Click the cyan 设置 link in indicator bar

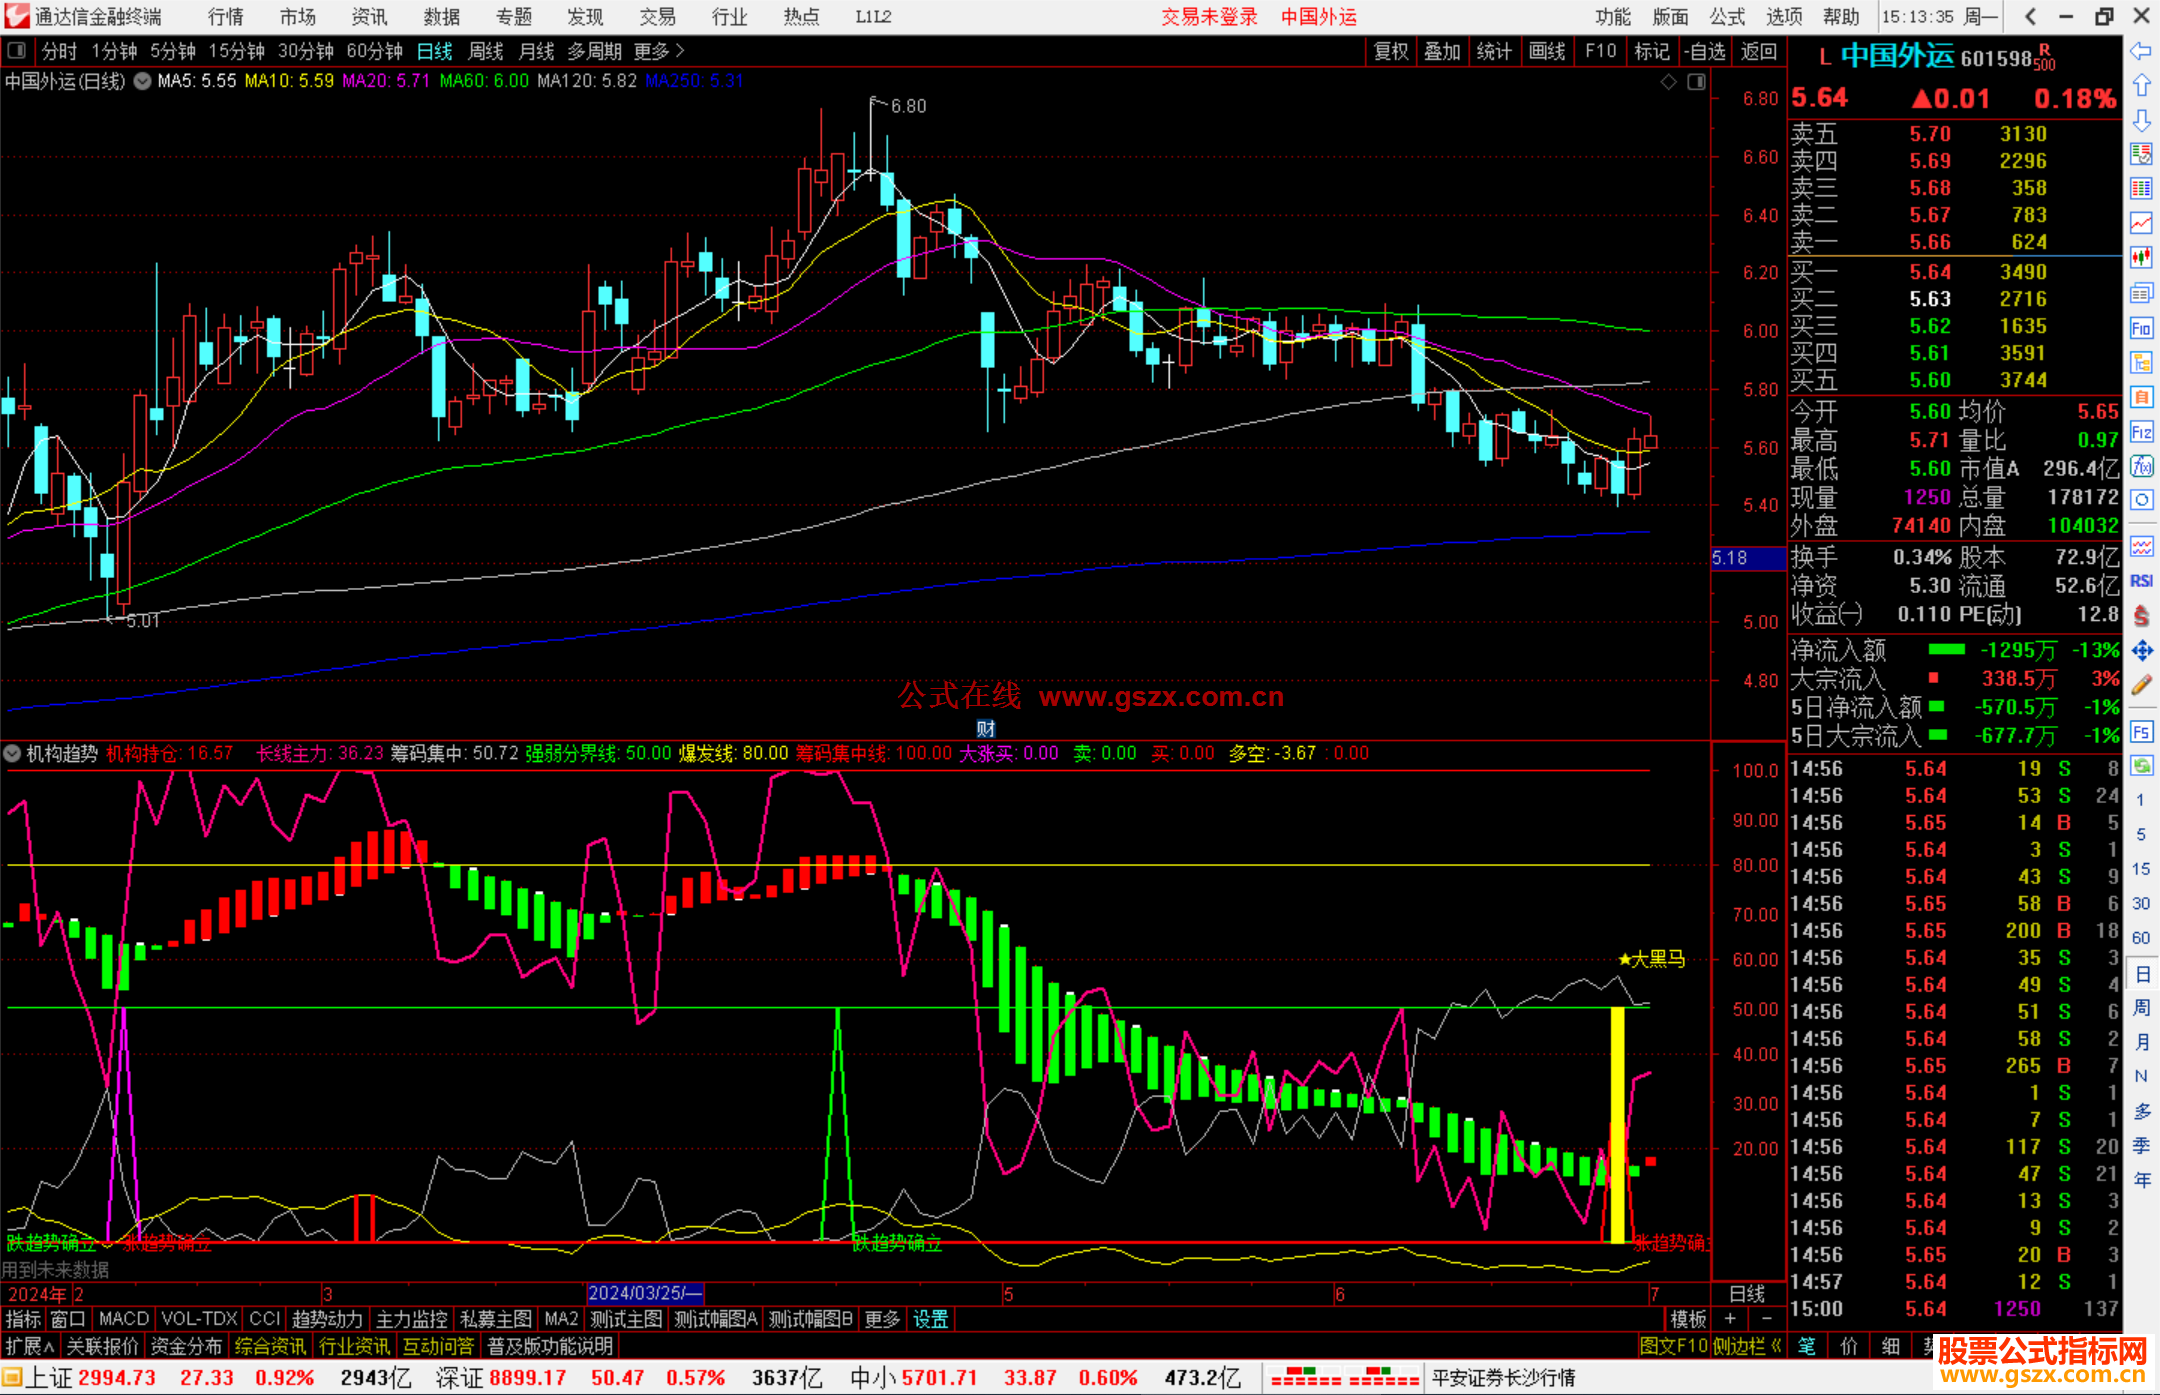pos(930,1319)
